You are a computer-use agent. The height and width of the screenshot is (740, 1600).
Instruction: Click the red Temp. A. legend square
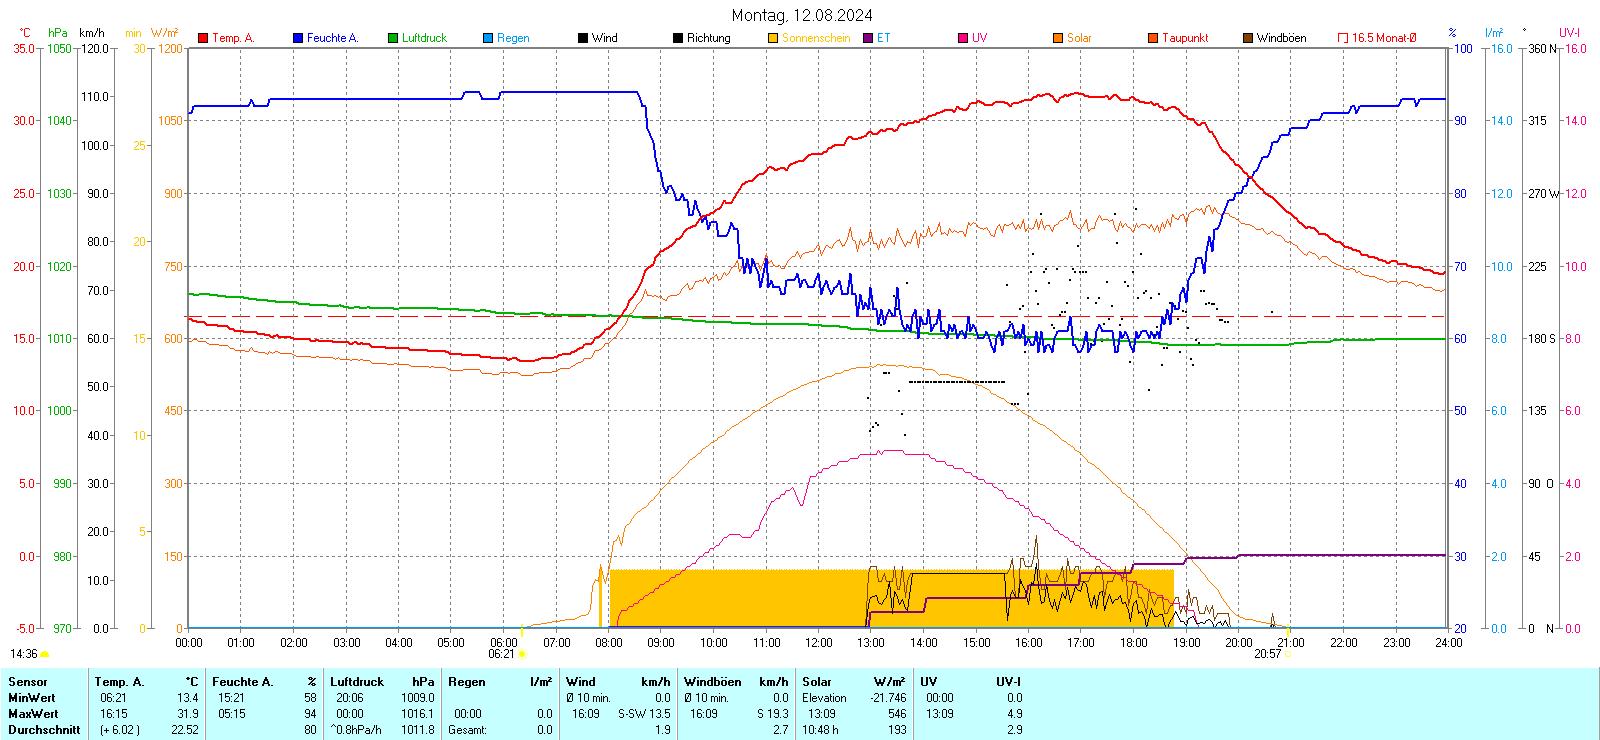[x=203, y=38]
